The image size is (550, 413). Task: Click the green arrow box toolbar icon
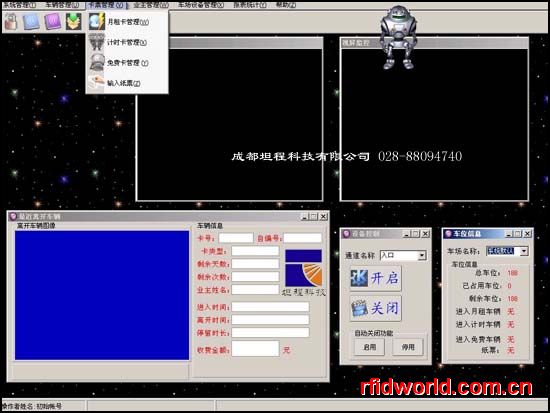[x=74, y=22]
